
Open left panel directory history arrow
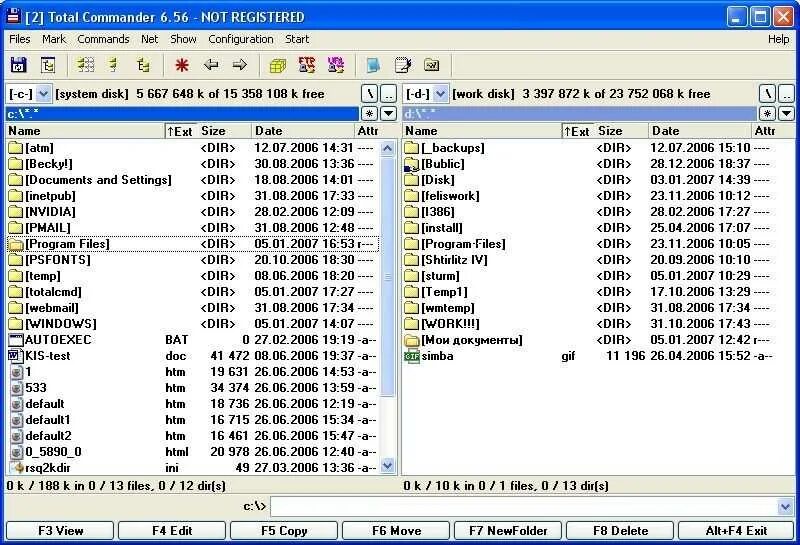coord(389,113)
